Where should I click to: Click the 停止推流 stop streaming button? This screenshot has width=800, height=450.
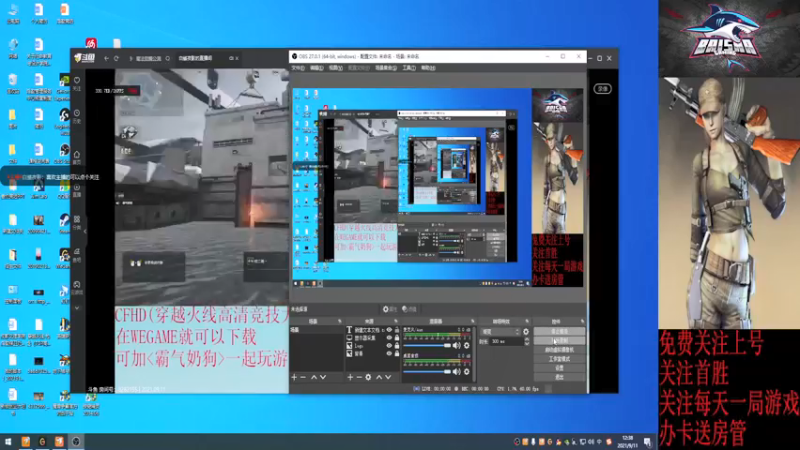coord(559,331)
